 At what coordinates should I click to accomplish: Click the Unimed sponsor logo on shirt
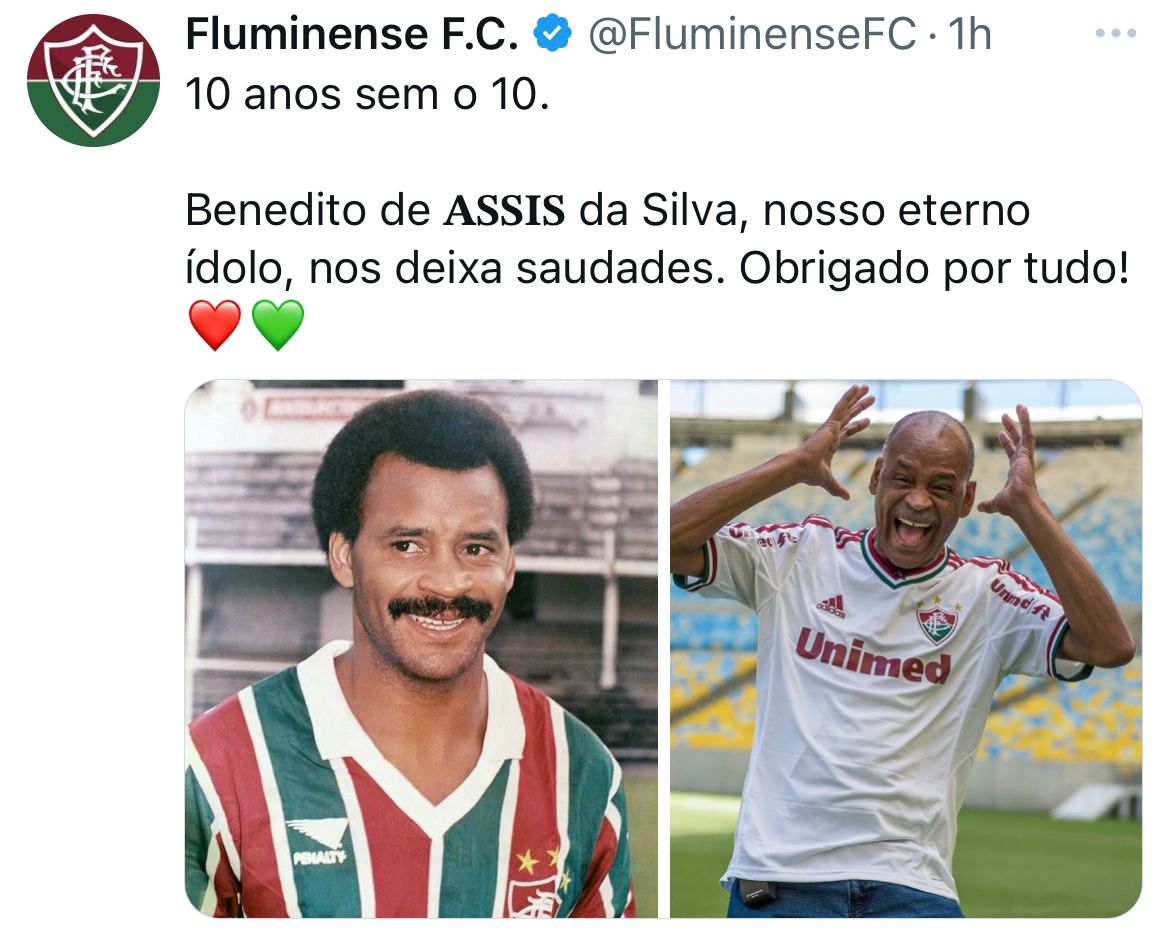873,655
